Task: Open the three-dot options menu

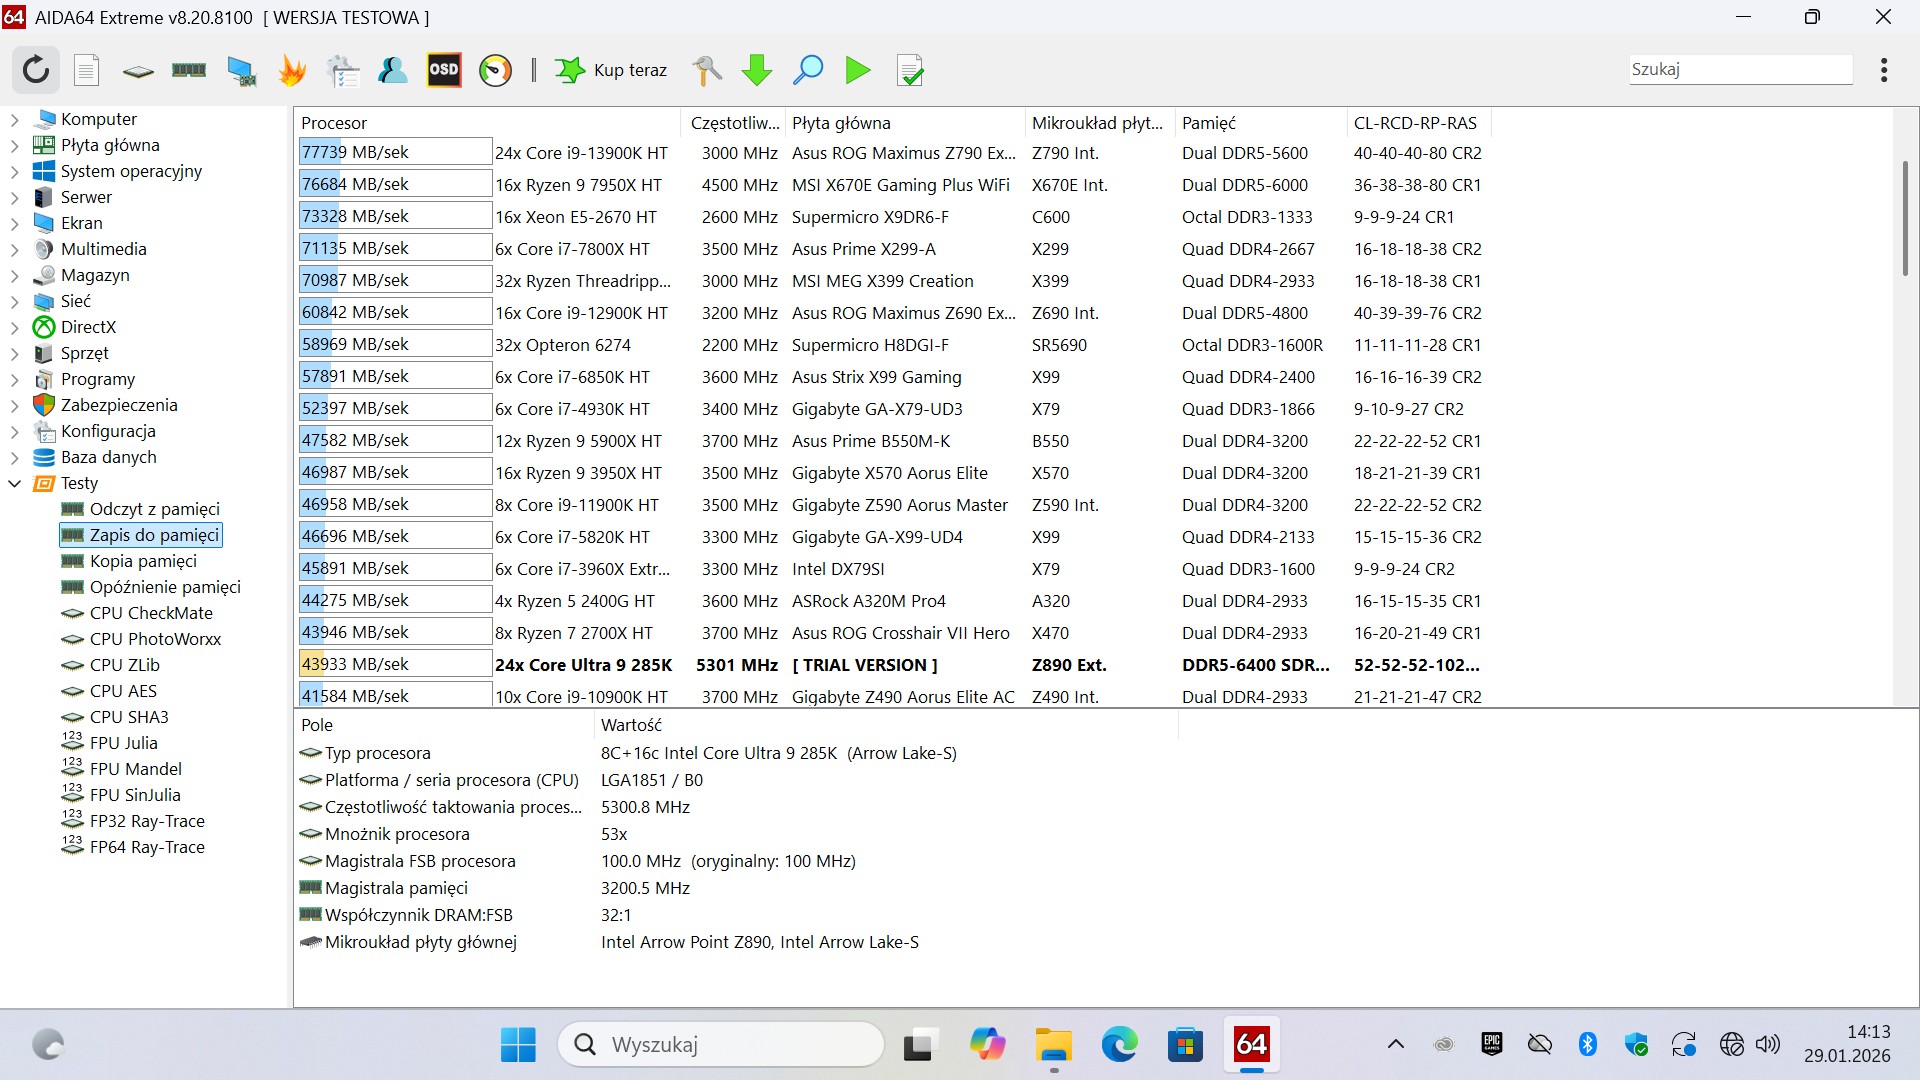Action: [x=1883, y=70]
